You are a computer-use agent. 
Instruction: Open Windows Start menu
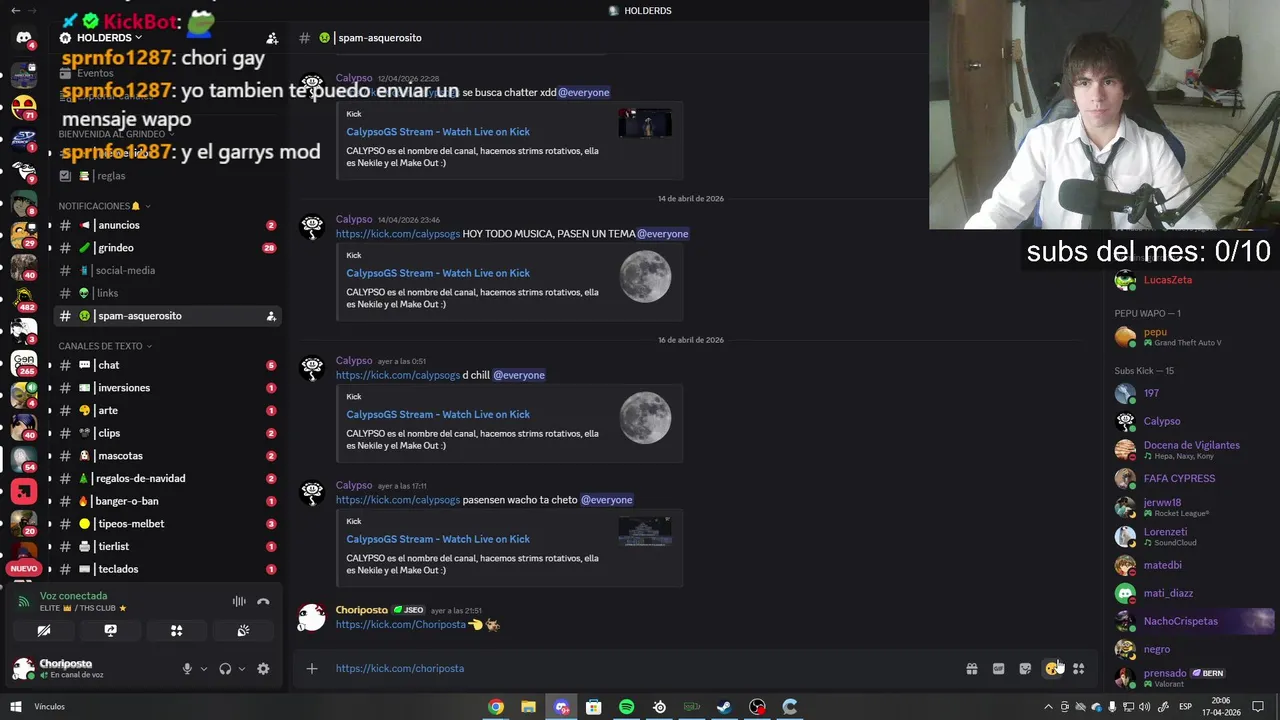coord(15,707)
